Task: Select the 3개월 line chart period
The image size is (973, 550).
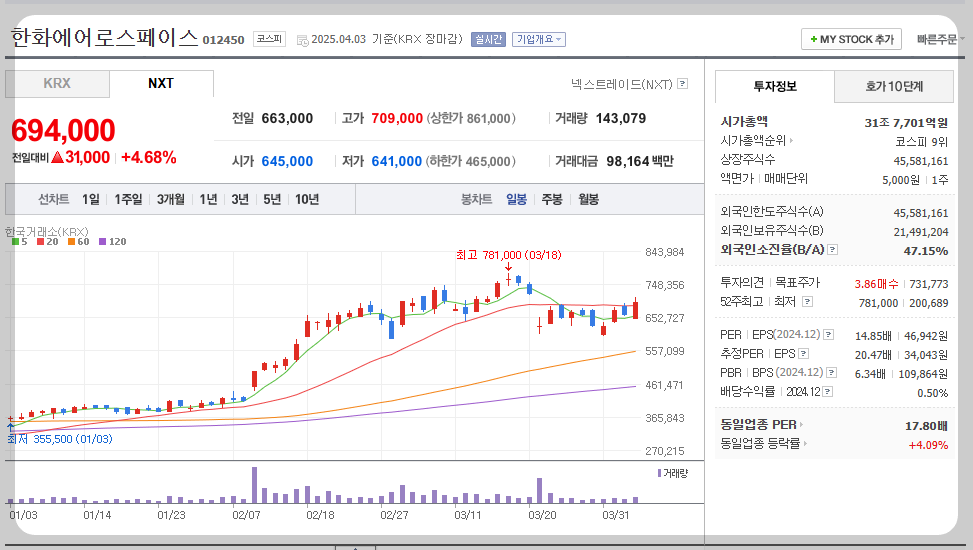Action: 170,199
